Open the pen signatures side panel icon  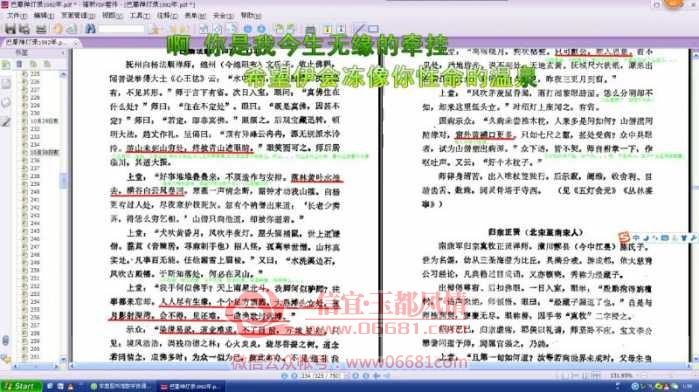pyautogui.click(x=6, y=121)
